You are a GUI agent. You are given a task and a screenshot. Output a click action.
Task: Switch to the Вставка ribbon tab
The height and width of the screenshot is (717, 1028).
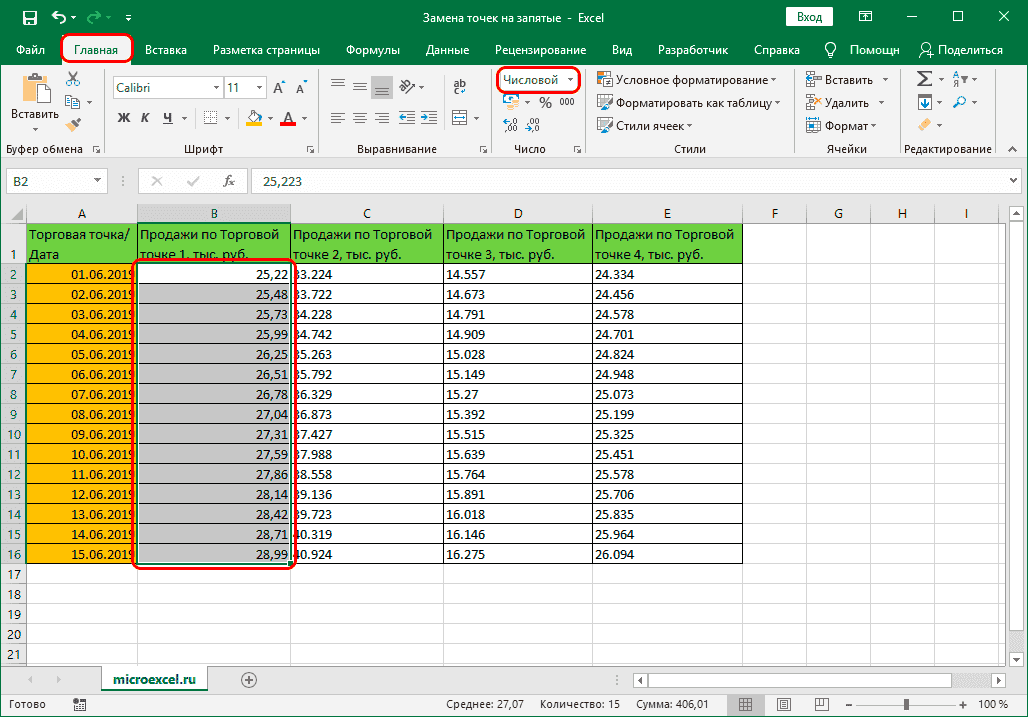click(166, 48)
